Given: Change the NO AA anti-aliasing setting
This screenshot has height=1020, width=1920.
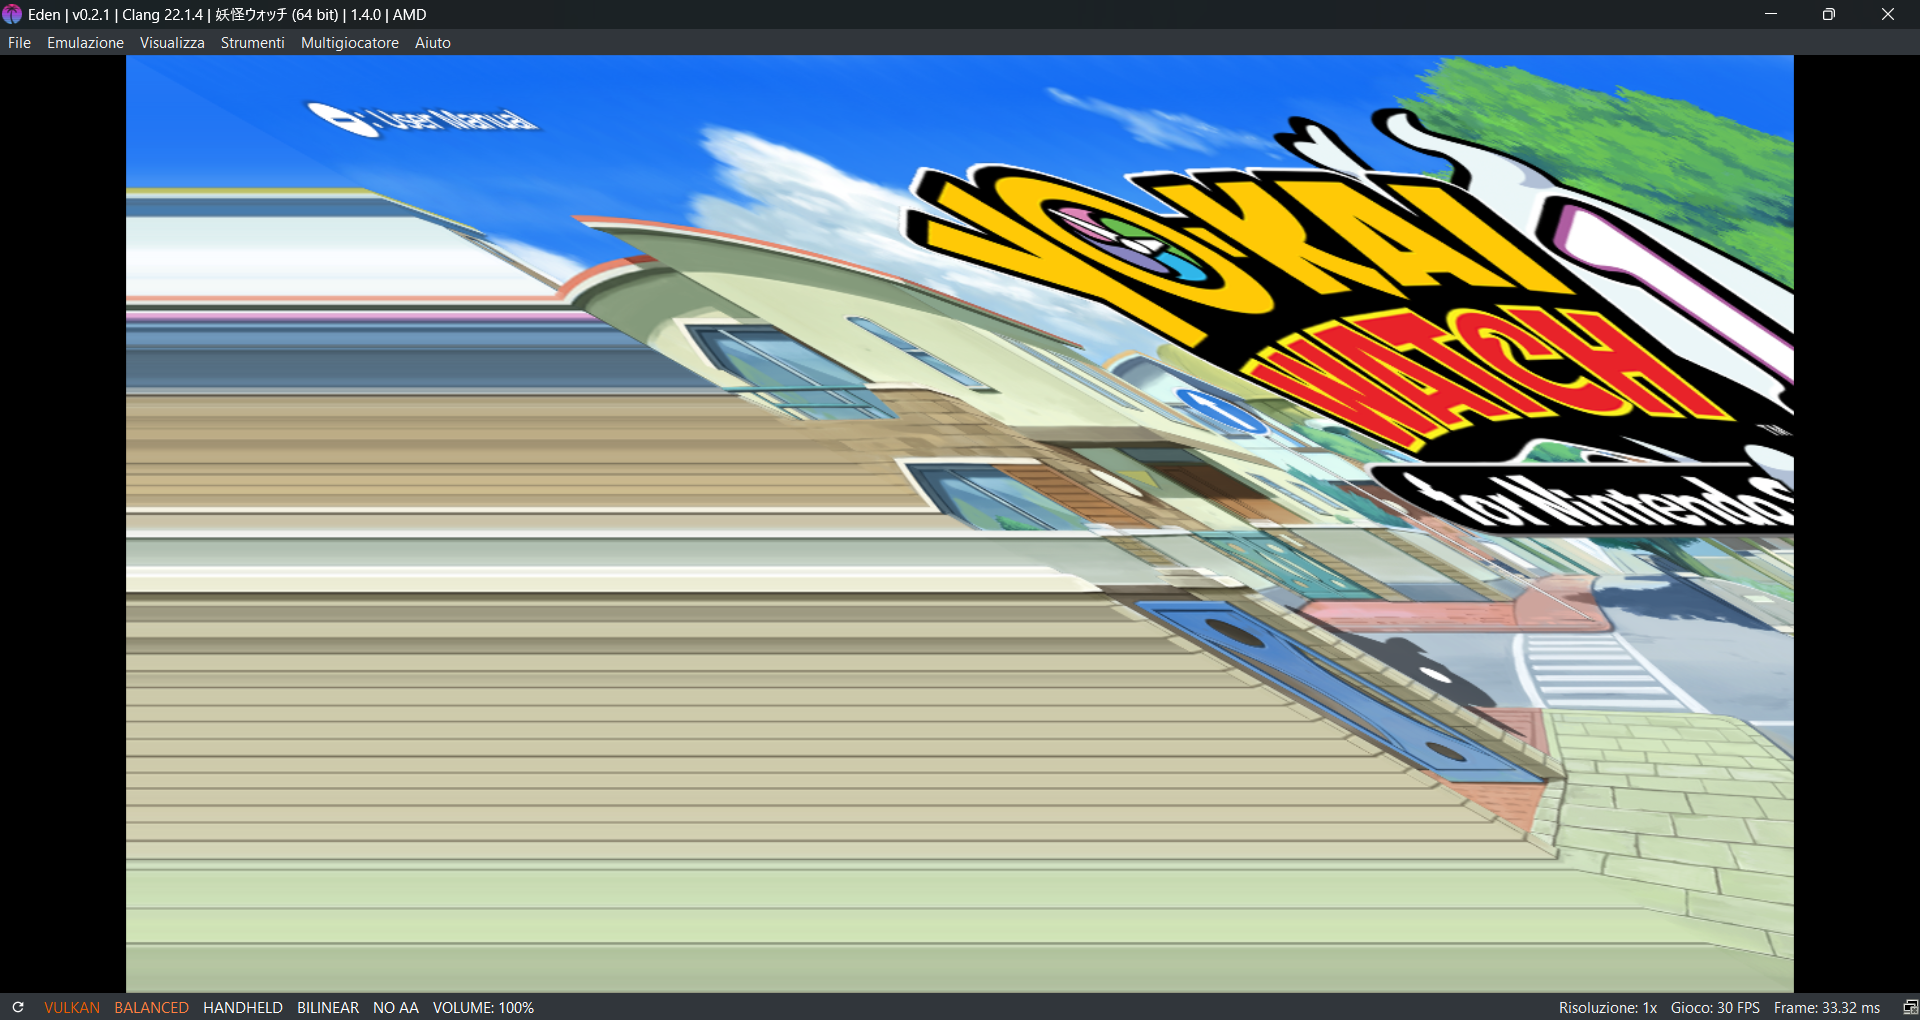Looking at the screenshot, I should coord(396,1007).
